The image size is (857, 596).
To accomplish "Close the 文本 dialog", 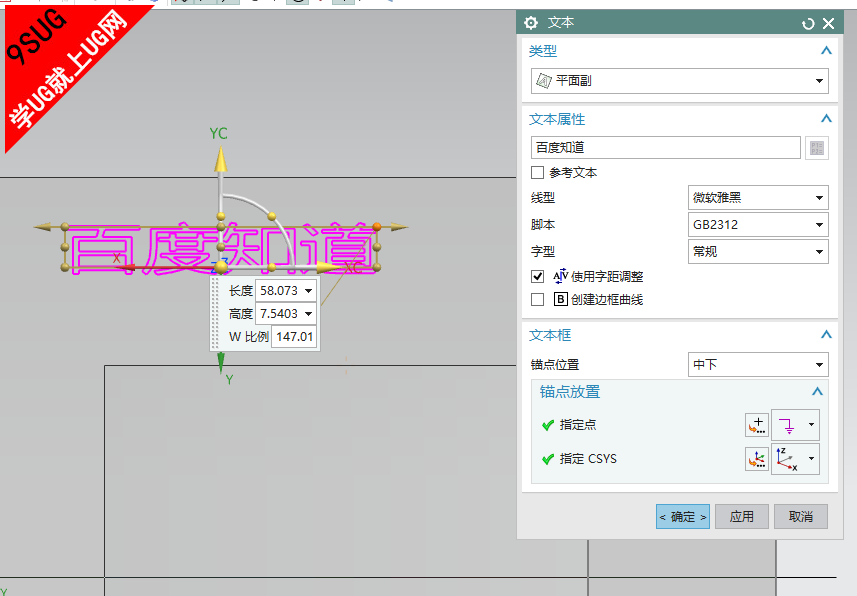I will (x=829, y=24).
